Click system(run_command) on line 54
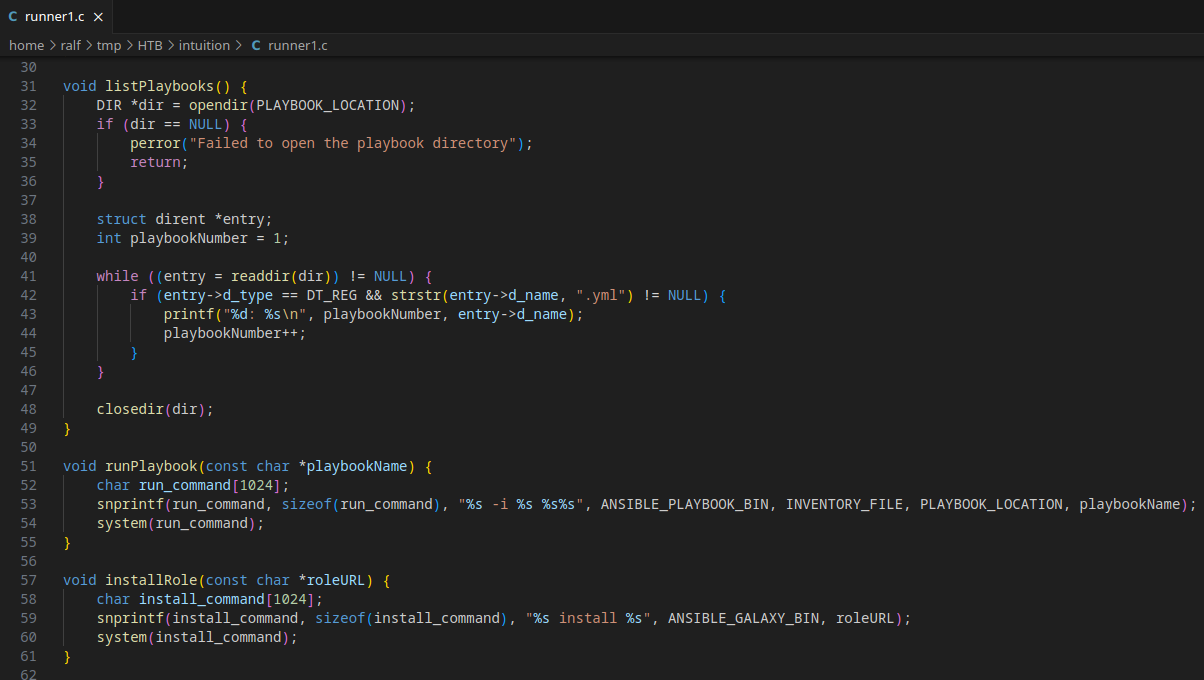The width and height of the screenshot is (1204, 680). point(180,523)
